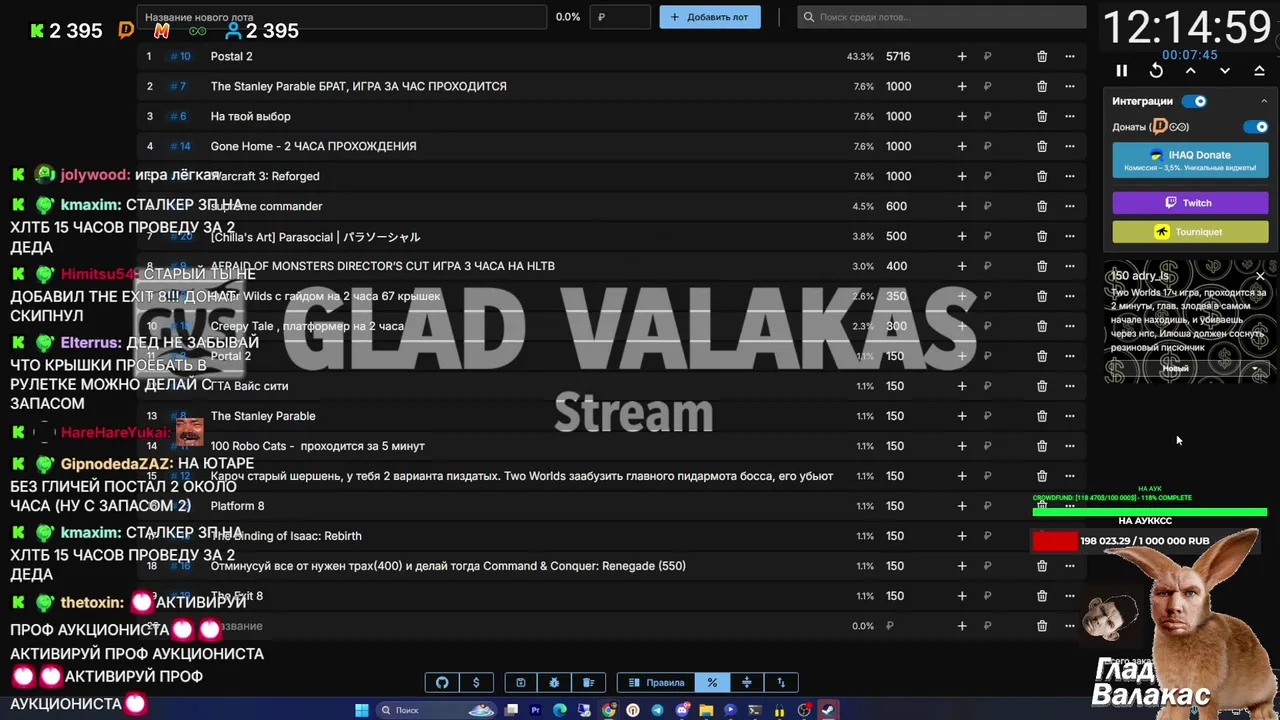This screenshot has height=720, width=1280.
Task: Toggle the Донаты switch
Action: pos(1255,127)
